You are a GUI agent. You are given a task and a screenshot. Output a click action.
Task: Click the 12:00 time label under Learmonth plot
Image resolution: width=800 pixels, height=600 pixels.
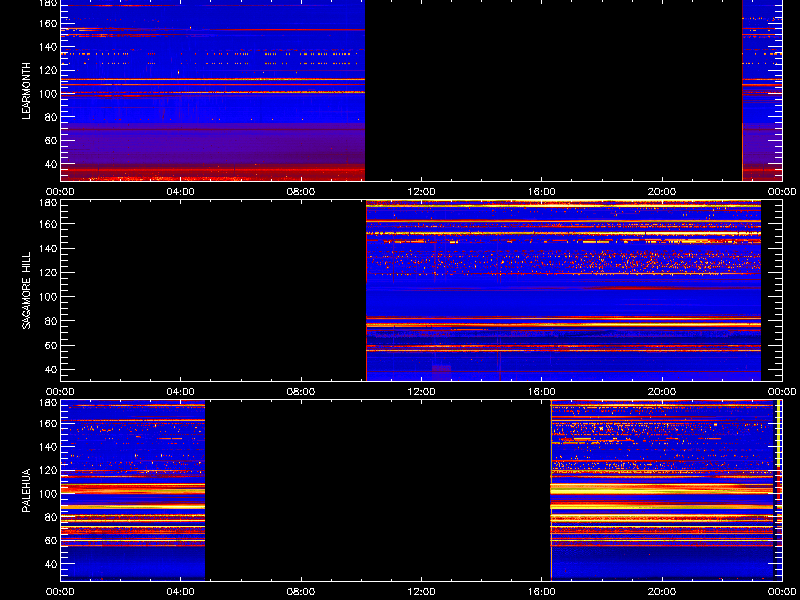point(421,192)
